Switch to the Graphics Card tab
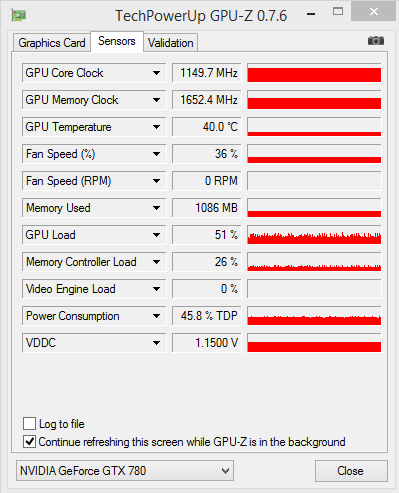 pos(52,43)
